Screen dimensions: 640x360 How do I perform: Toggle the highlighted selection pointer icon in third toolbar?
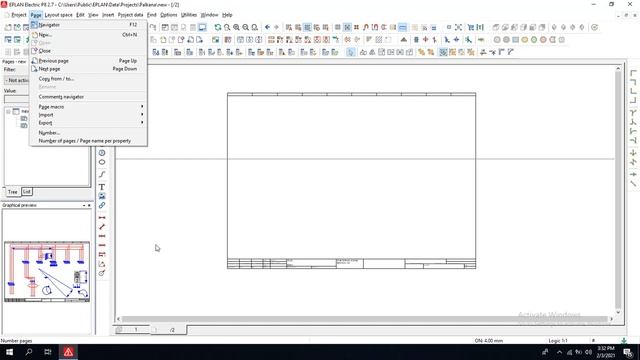(351, 52)
